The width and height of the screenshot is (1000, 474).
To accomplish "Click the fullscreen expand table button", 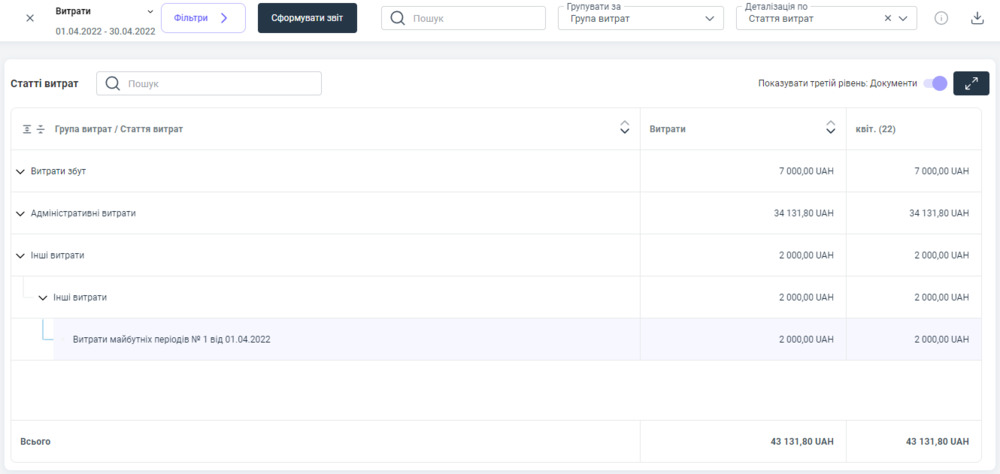I will [x=971, y=83].
